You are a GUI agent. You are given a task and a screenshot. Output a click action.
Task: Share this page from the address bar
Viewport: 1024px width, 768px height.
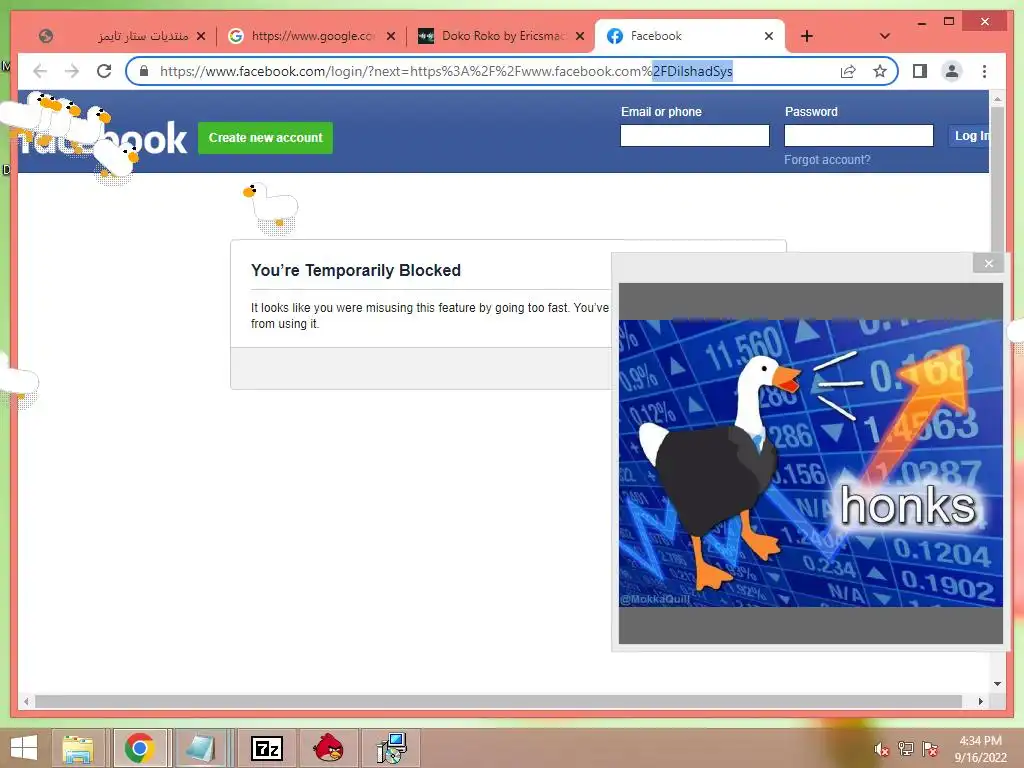pos(848,71)
